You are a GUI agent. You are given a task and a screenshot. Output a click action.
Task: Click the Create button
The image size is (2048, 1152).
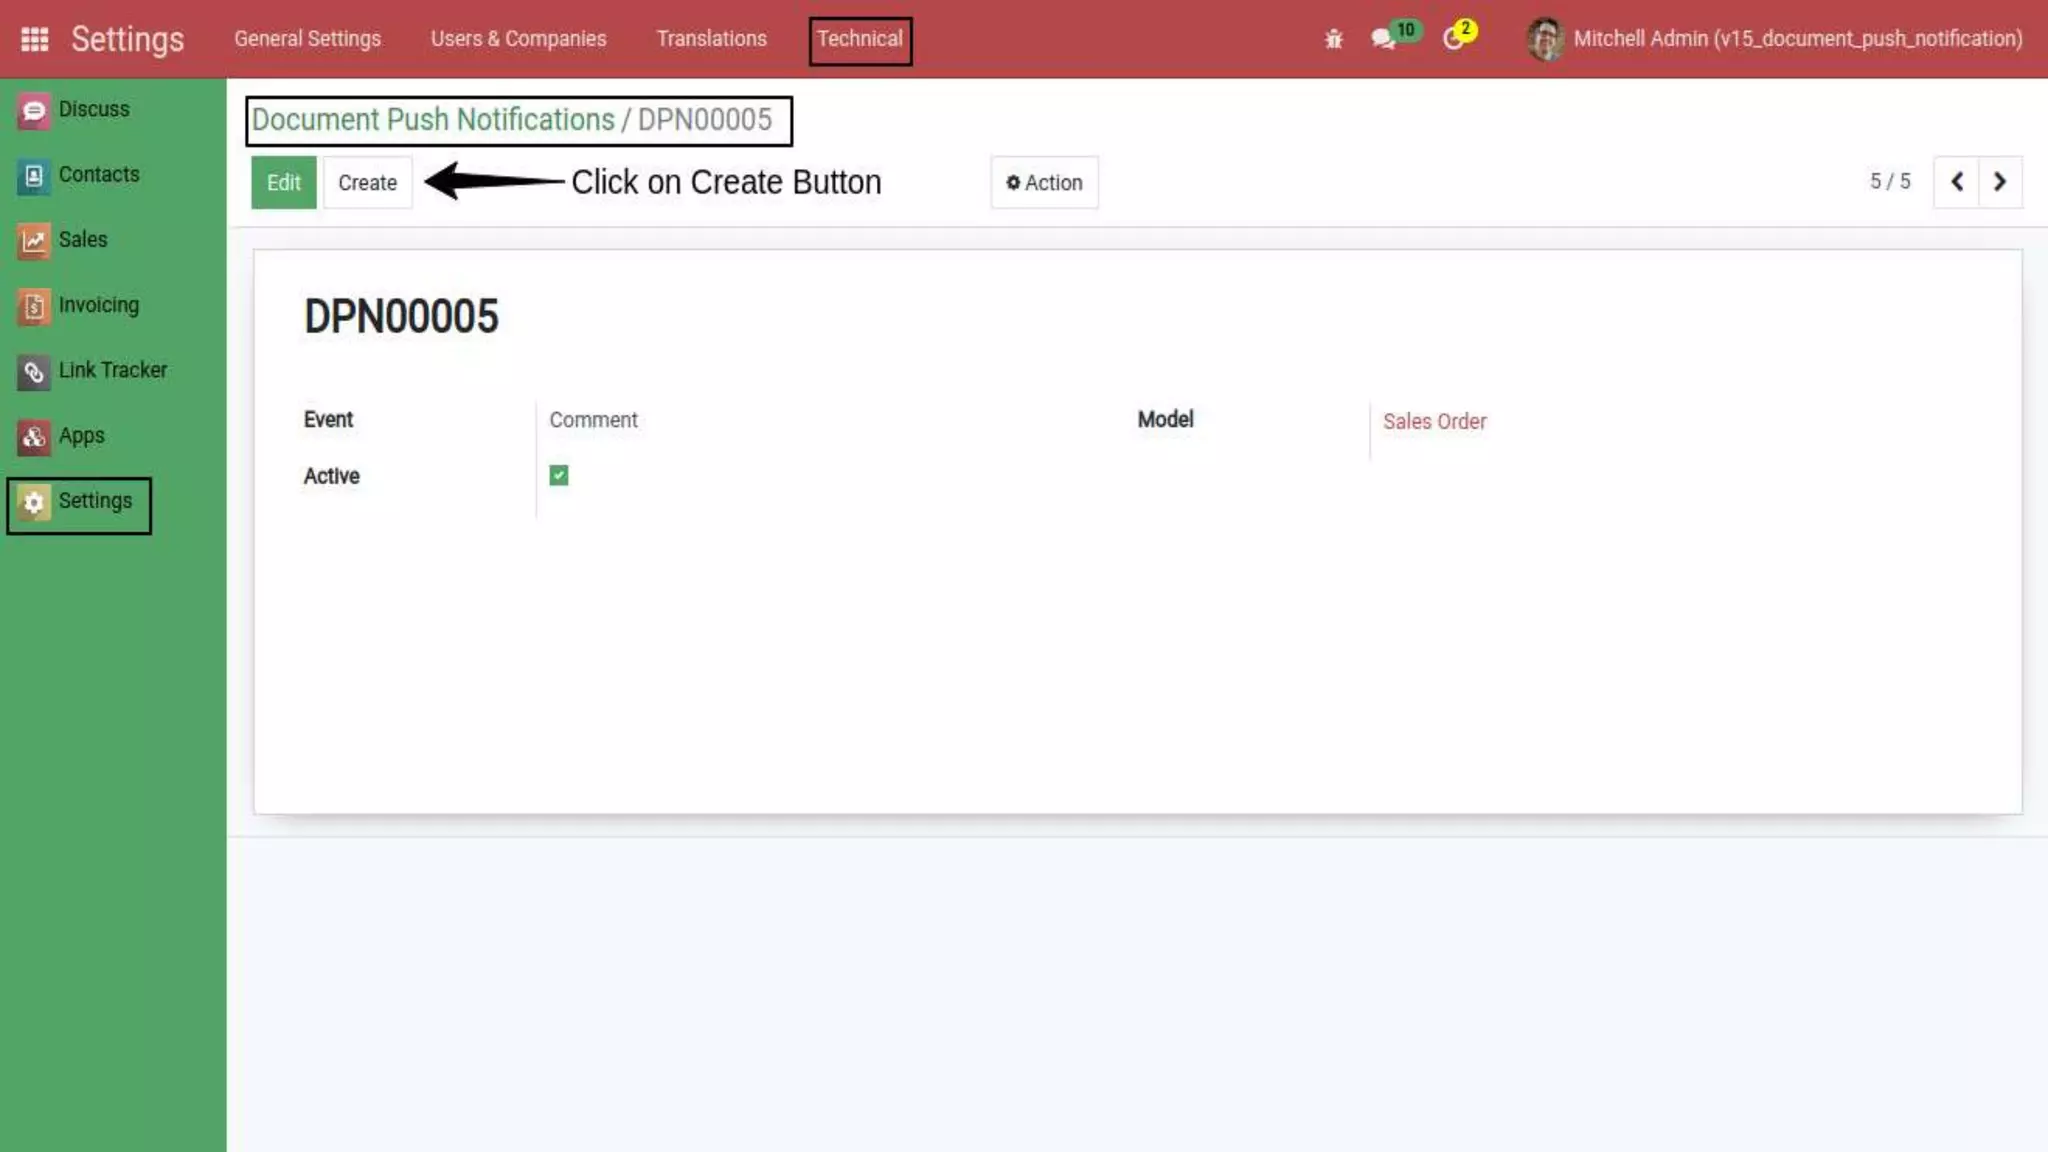click(367, 183)
